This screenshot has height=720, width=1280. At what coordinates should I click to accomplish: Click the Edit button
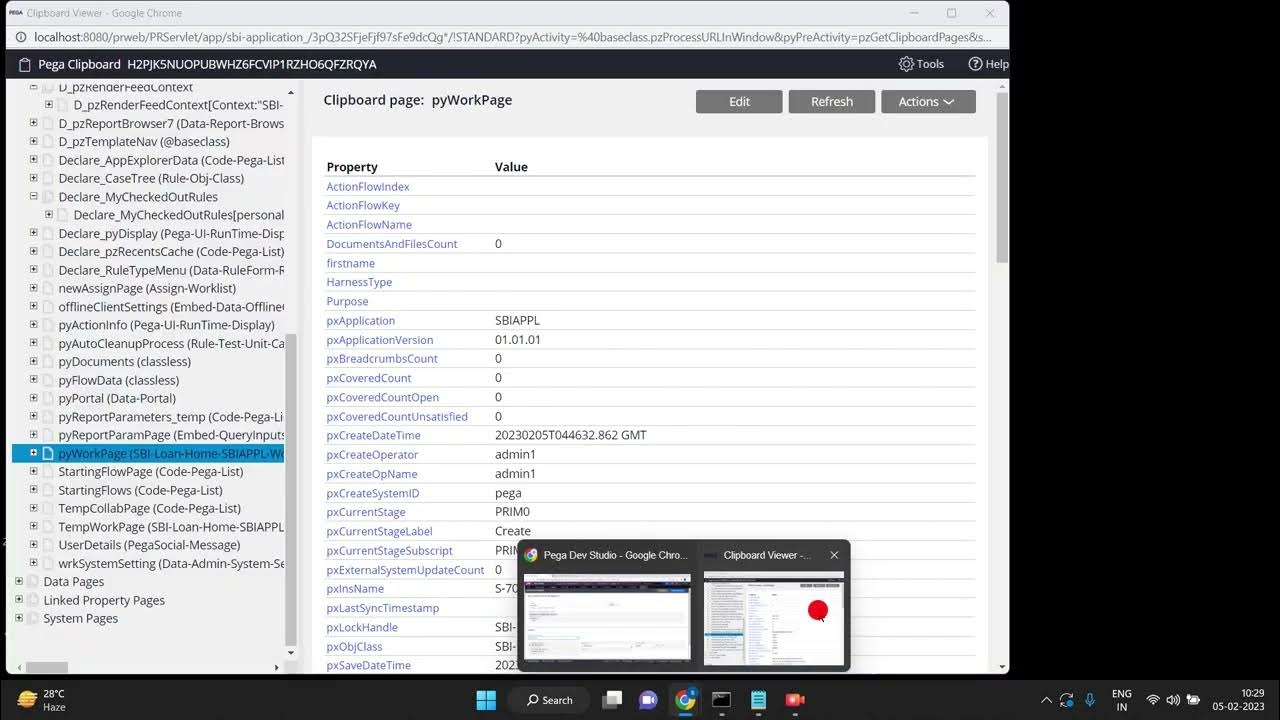point(739,101)
